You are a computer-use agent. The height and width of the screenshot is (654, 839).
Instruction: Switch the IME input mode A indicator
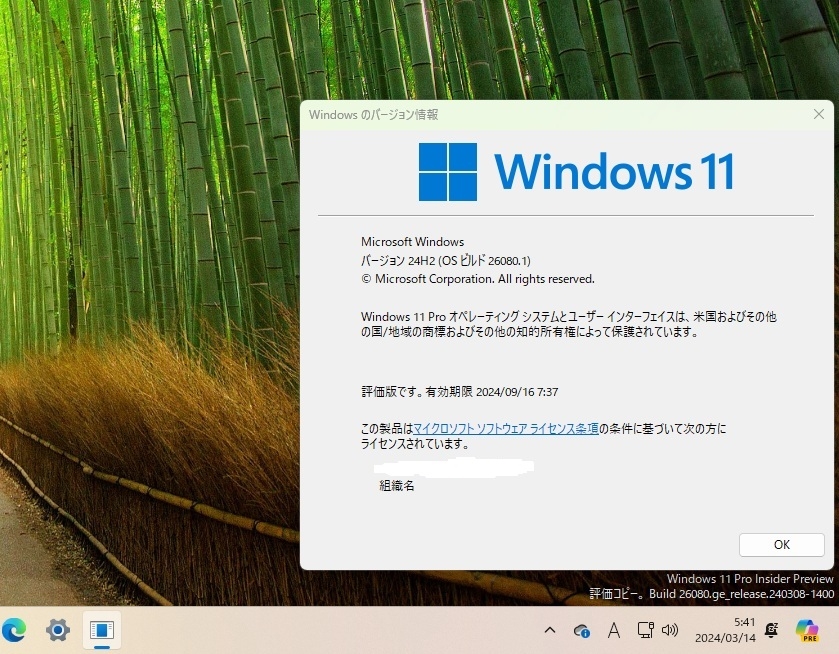tap(614, 630)
